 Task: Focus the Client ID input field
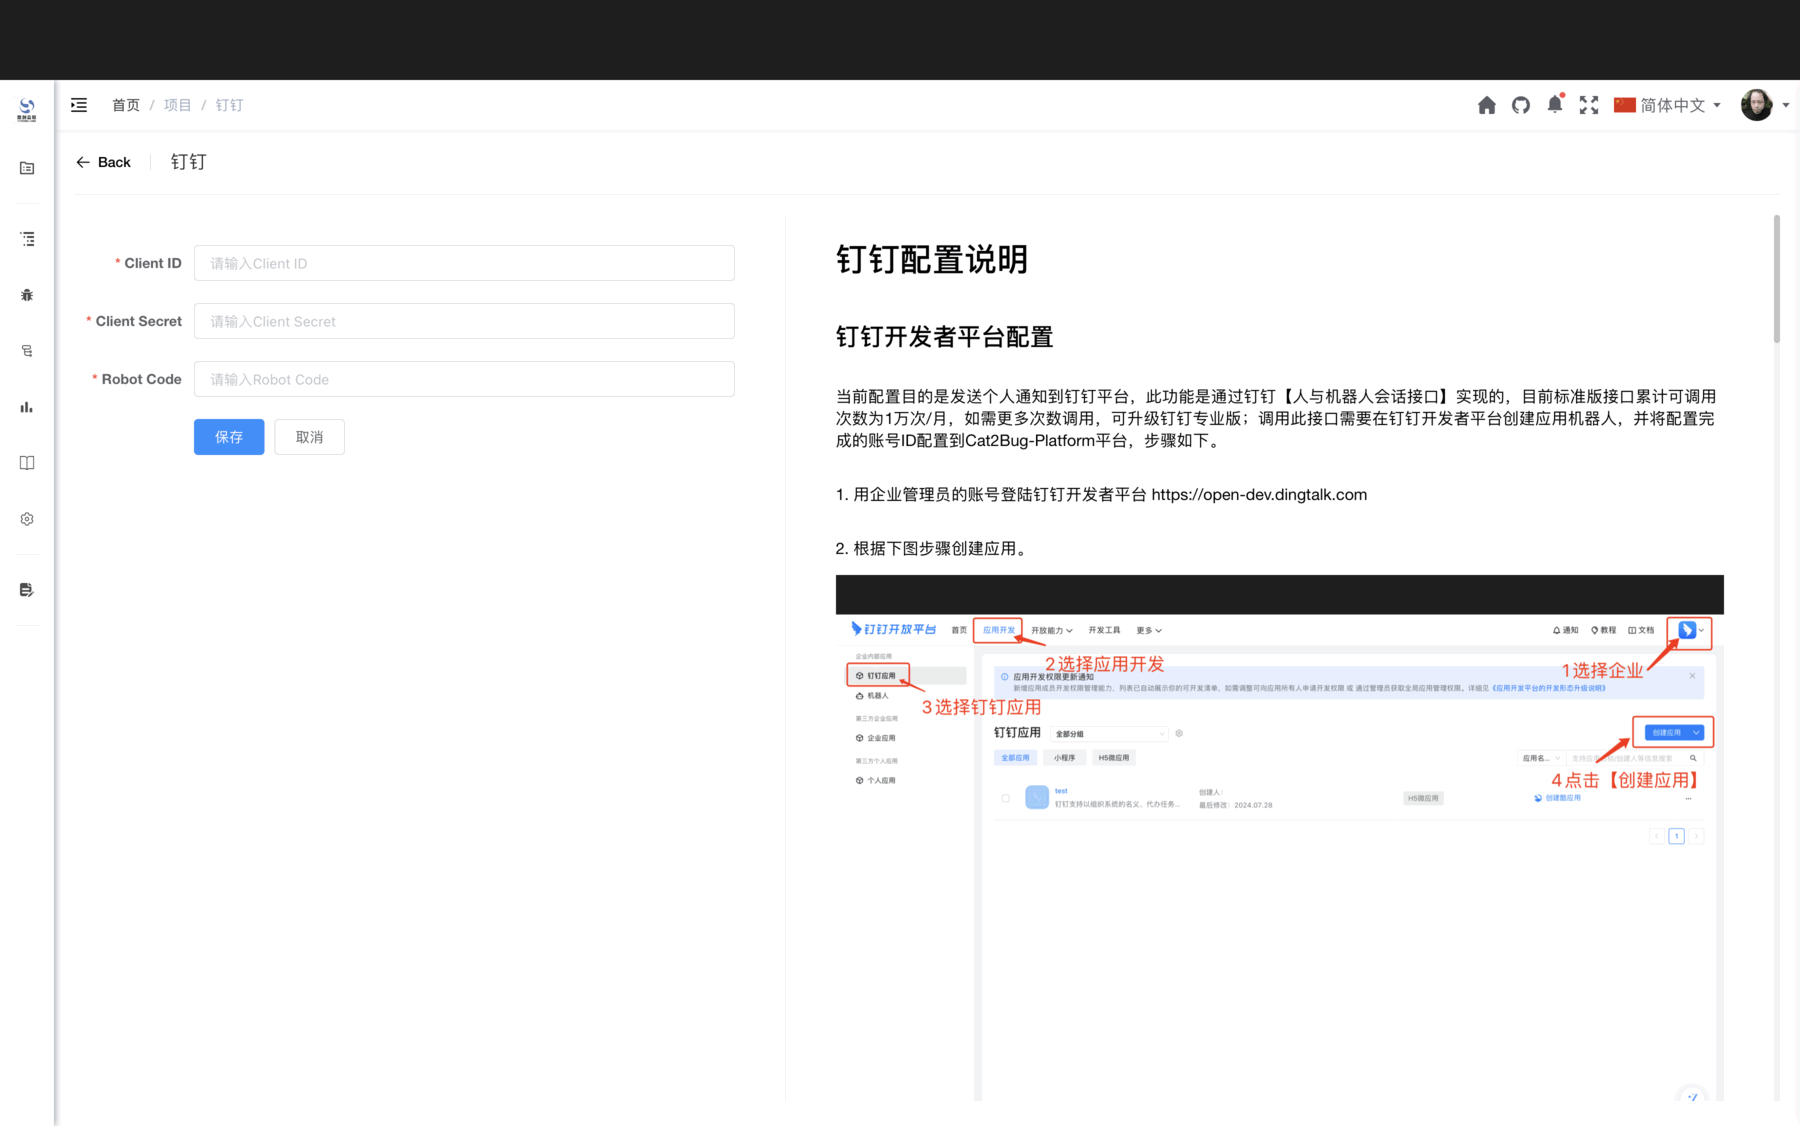pos(464,263)
